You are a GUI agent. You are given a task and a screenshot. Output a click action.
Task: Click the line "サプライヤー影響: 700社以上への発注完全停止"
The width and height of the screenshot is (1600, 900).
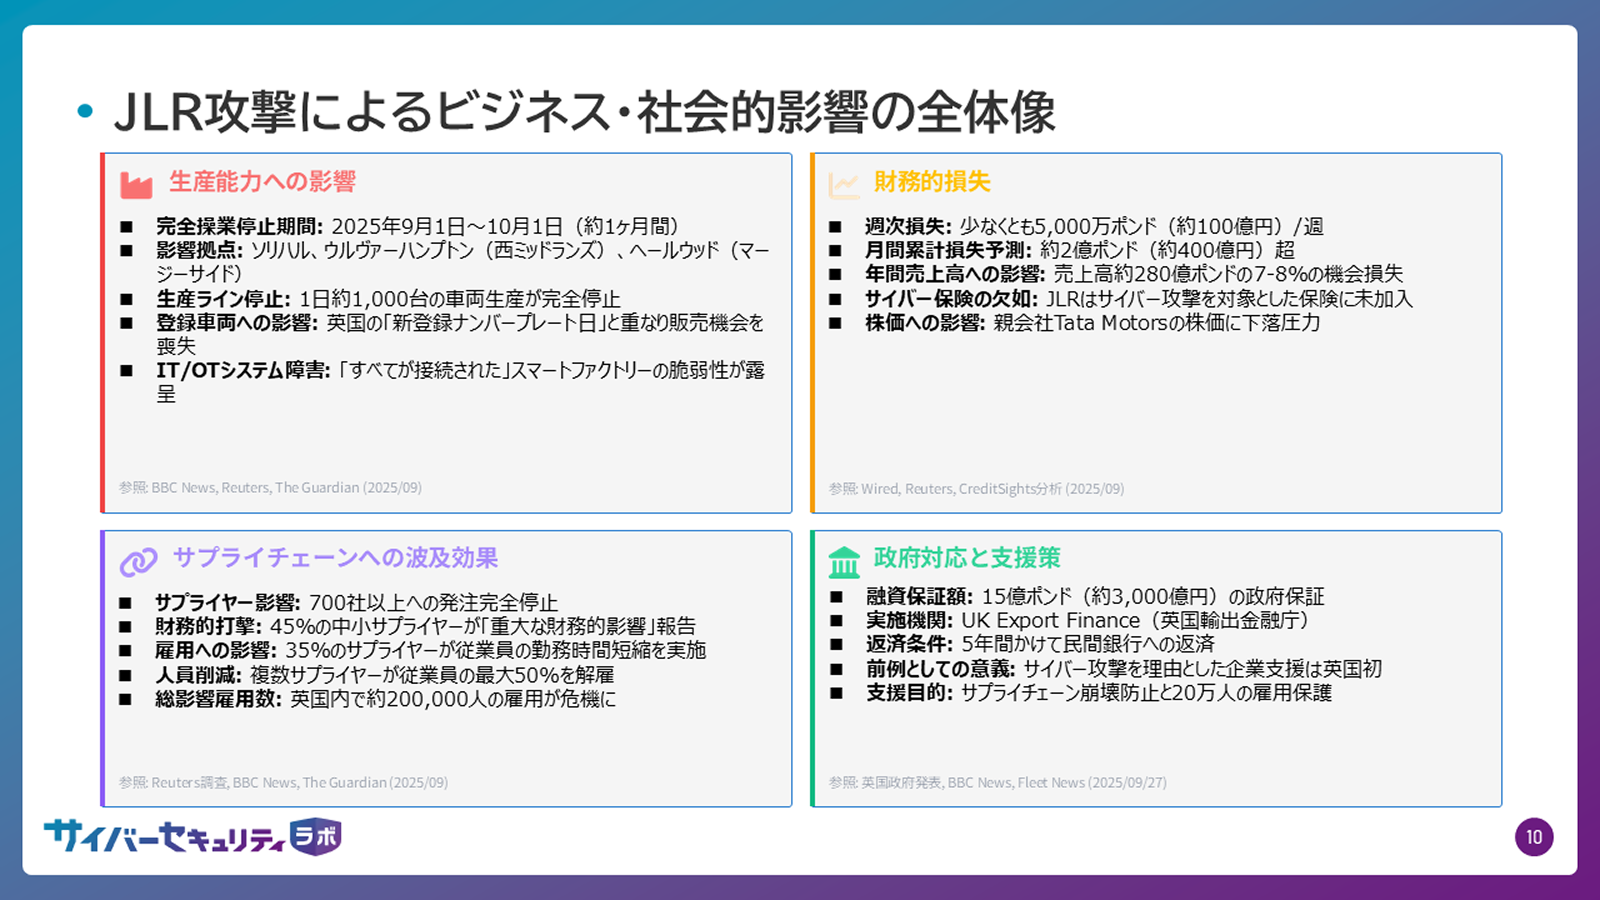356,602
